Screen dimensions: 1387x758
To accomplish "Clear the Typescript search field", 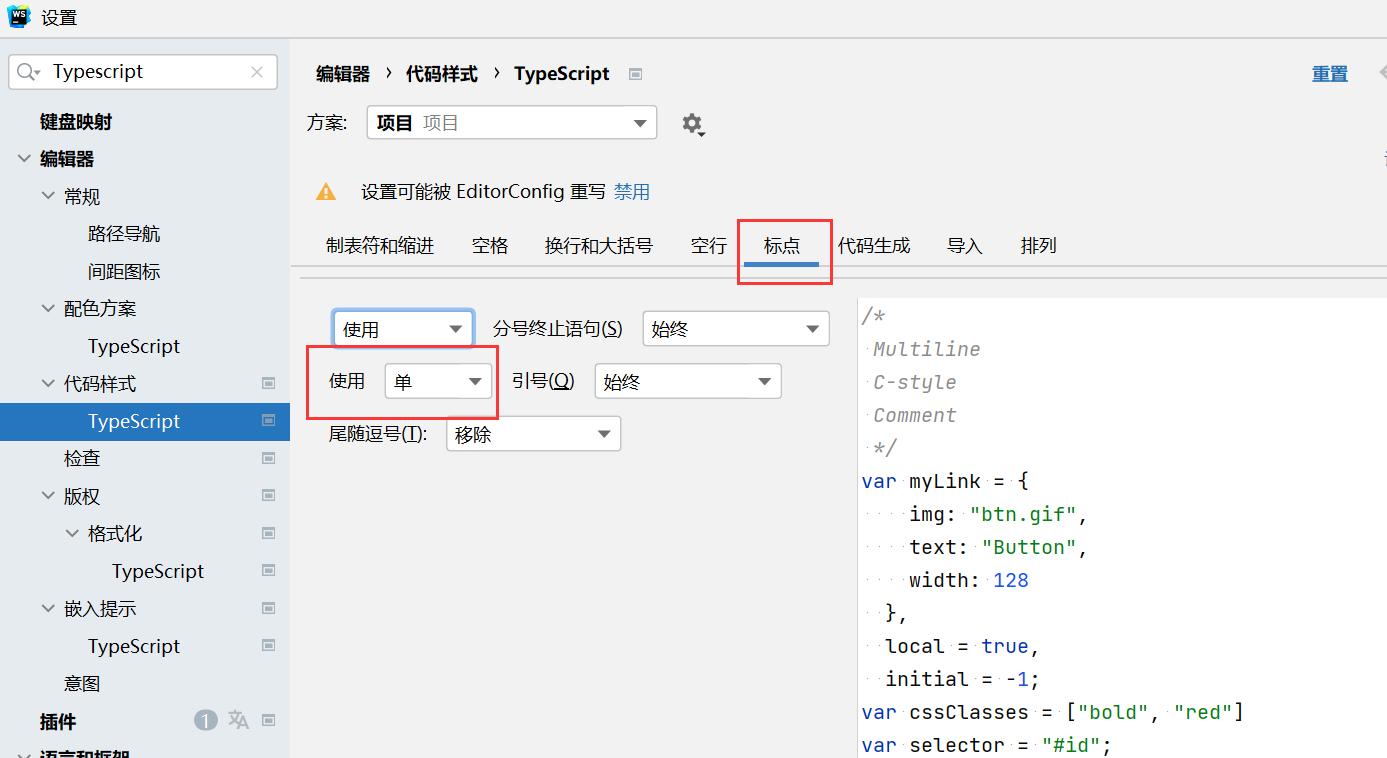I will pyautogui.click(x=257, y=72).
